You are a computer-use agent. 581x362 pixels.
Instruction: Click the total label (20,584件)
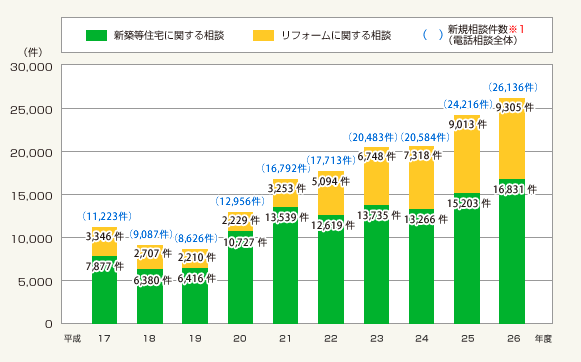[x=425, y=137]
